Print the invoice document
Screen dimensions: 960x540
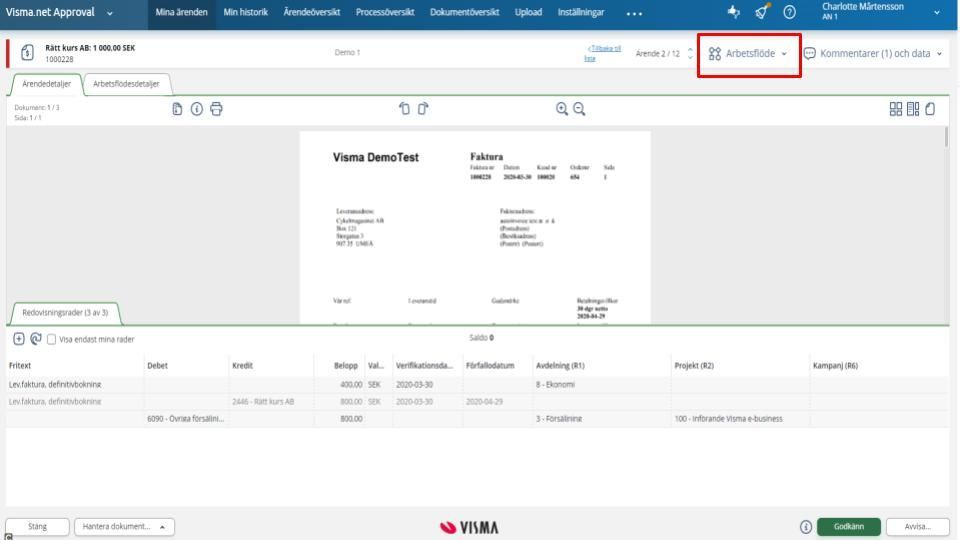[x=216, y=109]
